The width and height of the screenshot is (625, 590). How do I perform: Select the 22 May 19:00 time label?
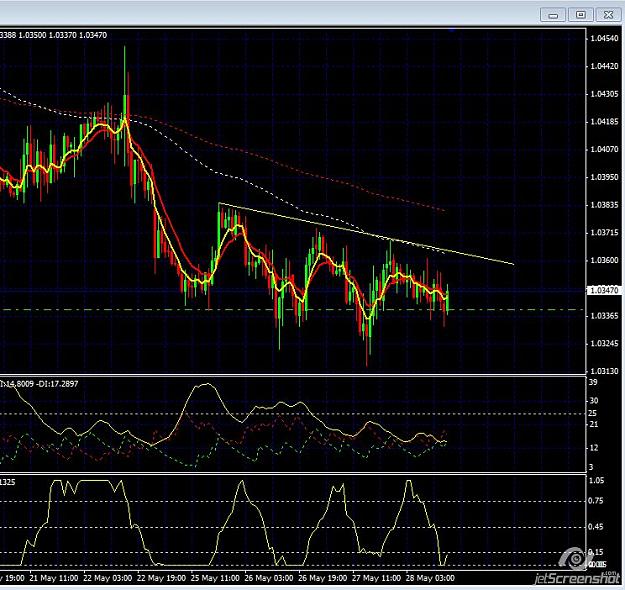(x=161, y=578)
